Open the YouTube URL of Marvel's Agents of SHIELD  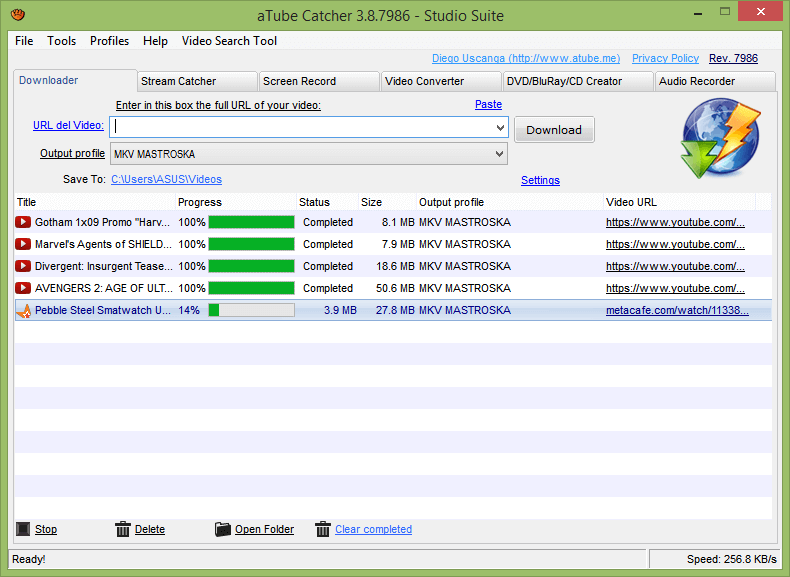pyautogui.click(x=675, y=244)
